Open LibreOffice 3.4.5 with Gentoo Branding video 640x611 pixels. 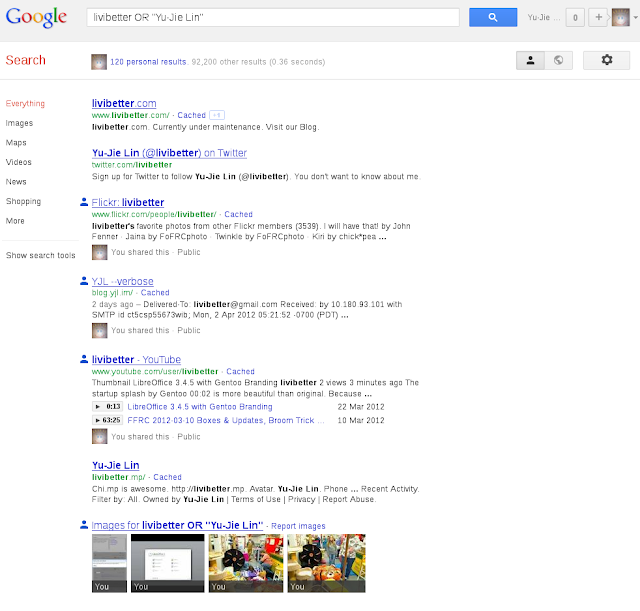coord(200,407)
